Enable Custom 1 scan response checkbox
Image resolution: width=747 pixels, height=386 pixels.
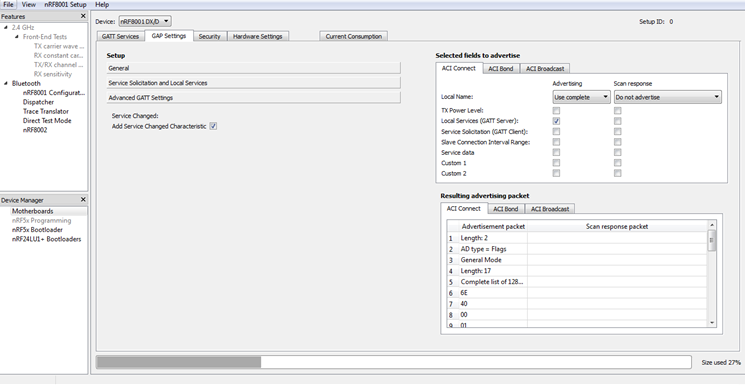(617, 163)
